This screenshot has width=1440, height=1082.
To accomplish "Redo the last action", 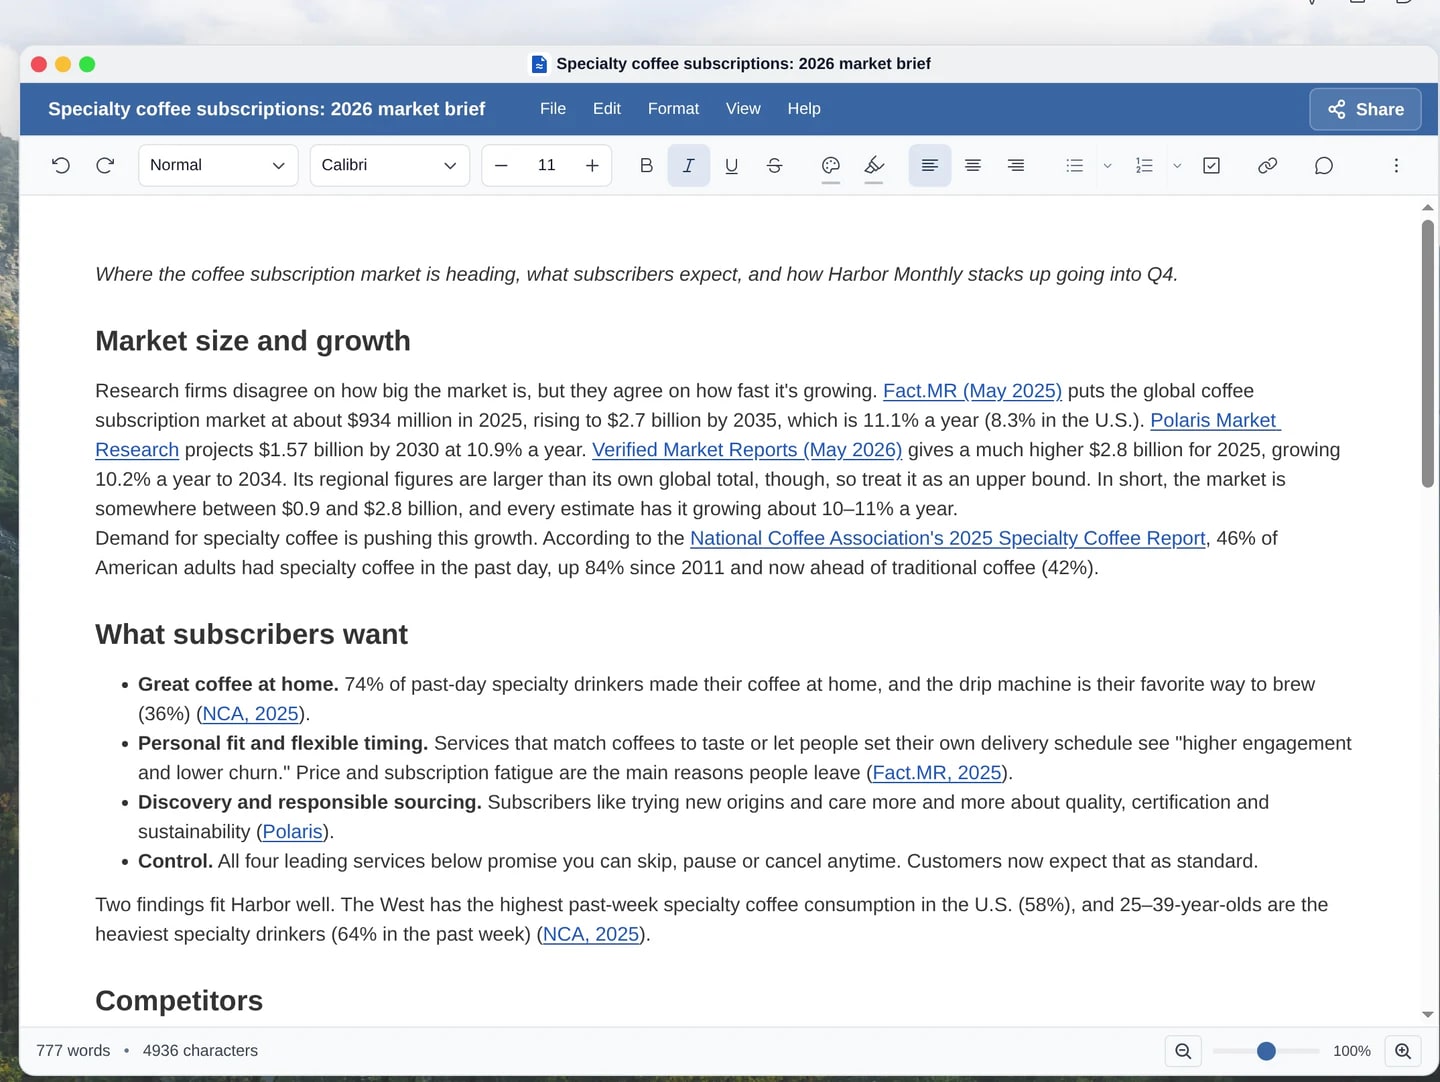I will (105, 165).
